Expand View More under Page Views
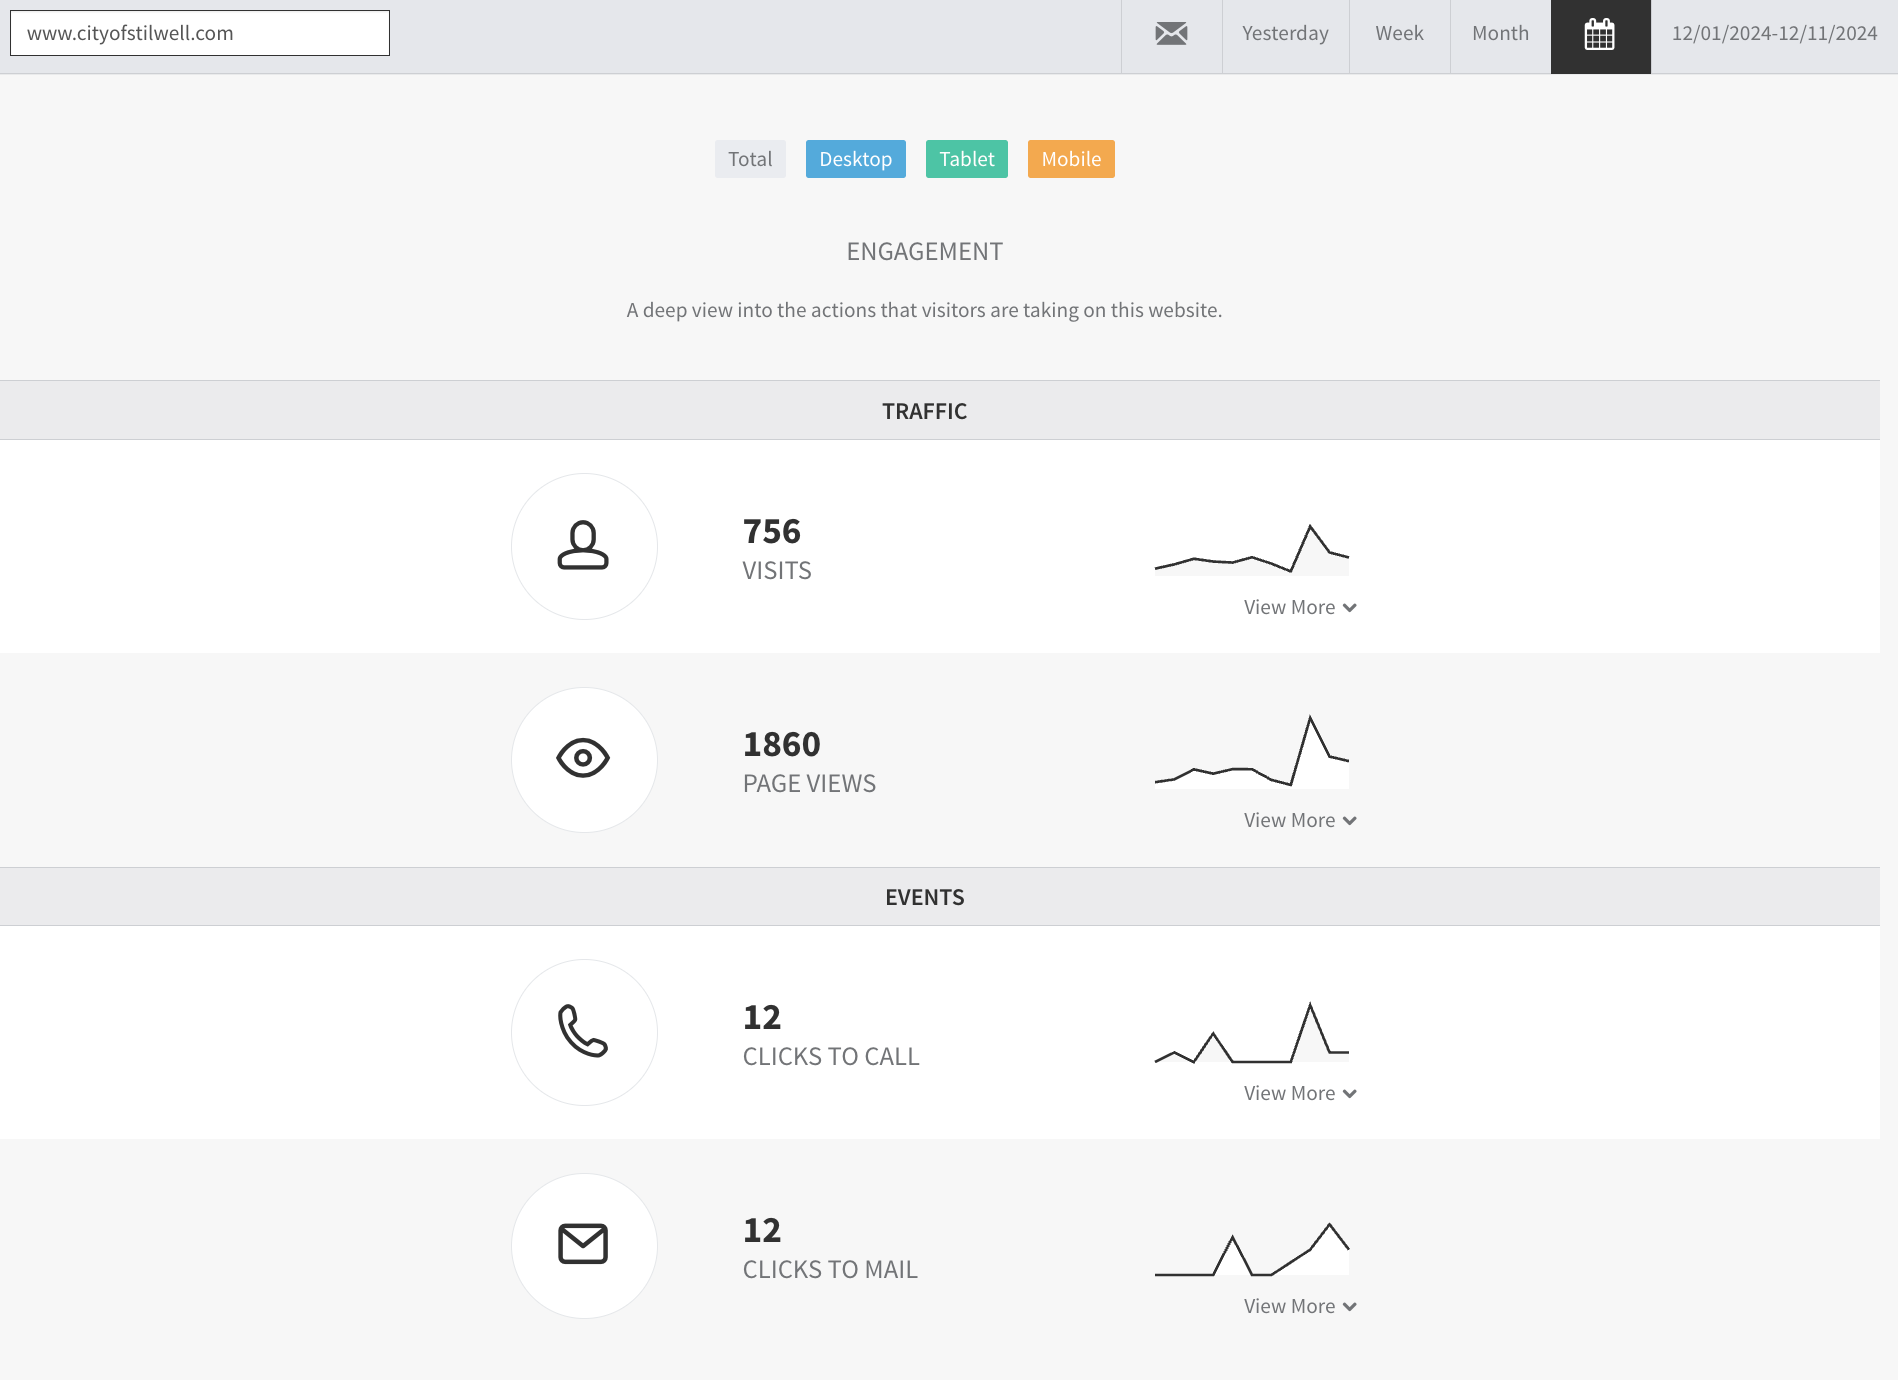 (x=1300, y=820)
